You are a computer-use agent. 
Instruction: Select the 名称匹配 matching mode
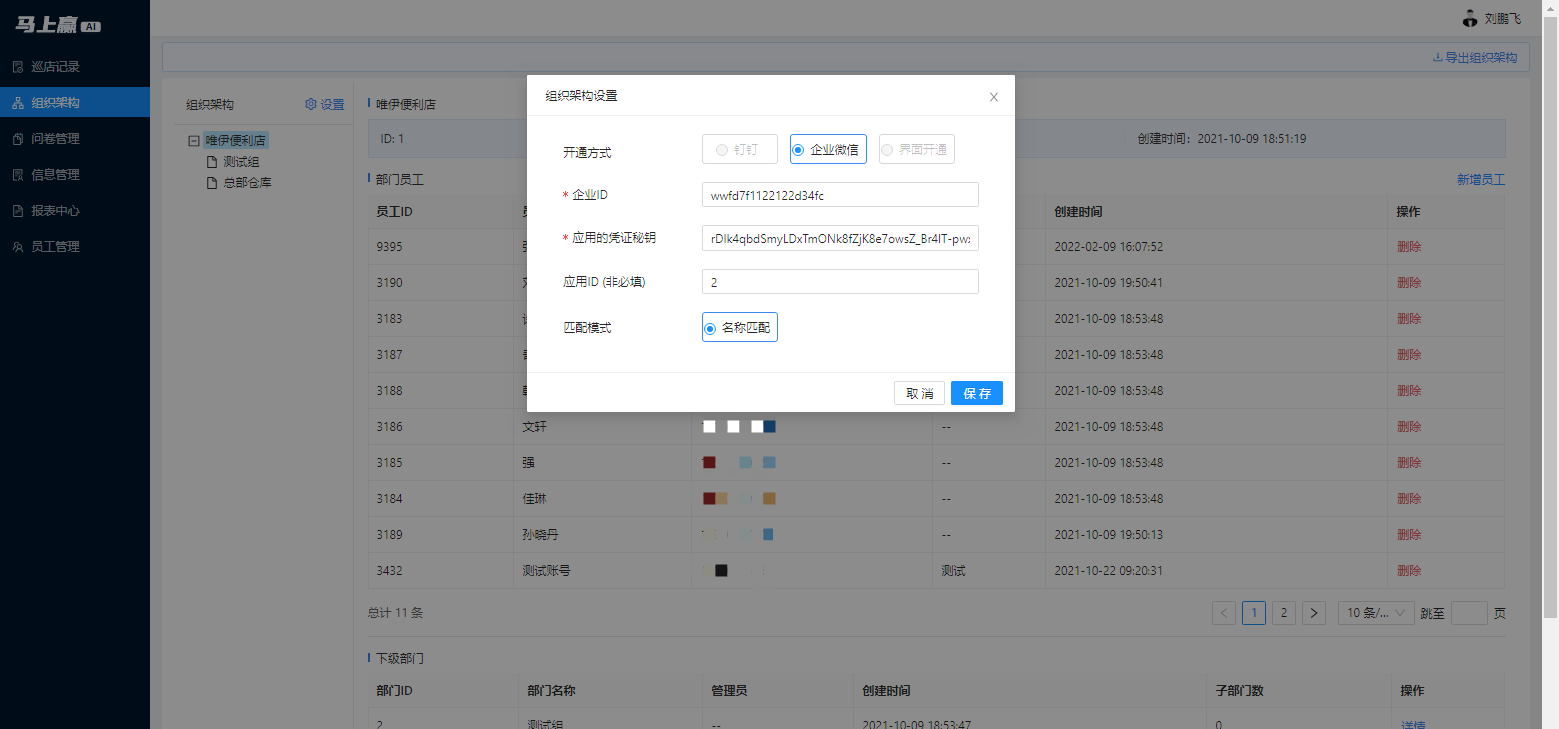[740, 327]
